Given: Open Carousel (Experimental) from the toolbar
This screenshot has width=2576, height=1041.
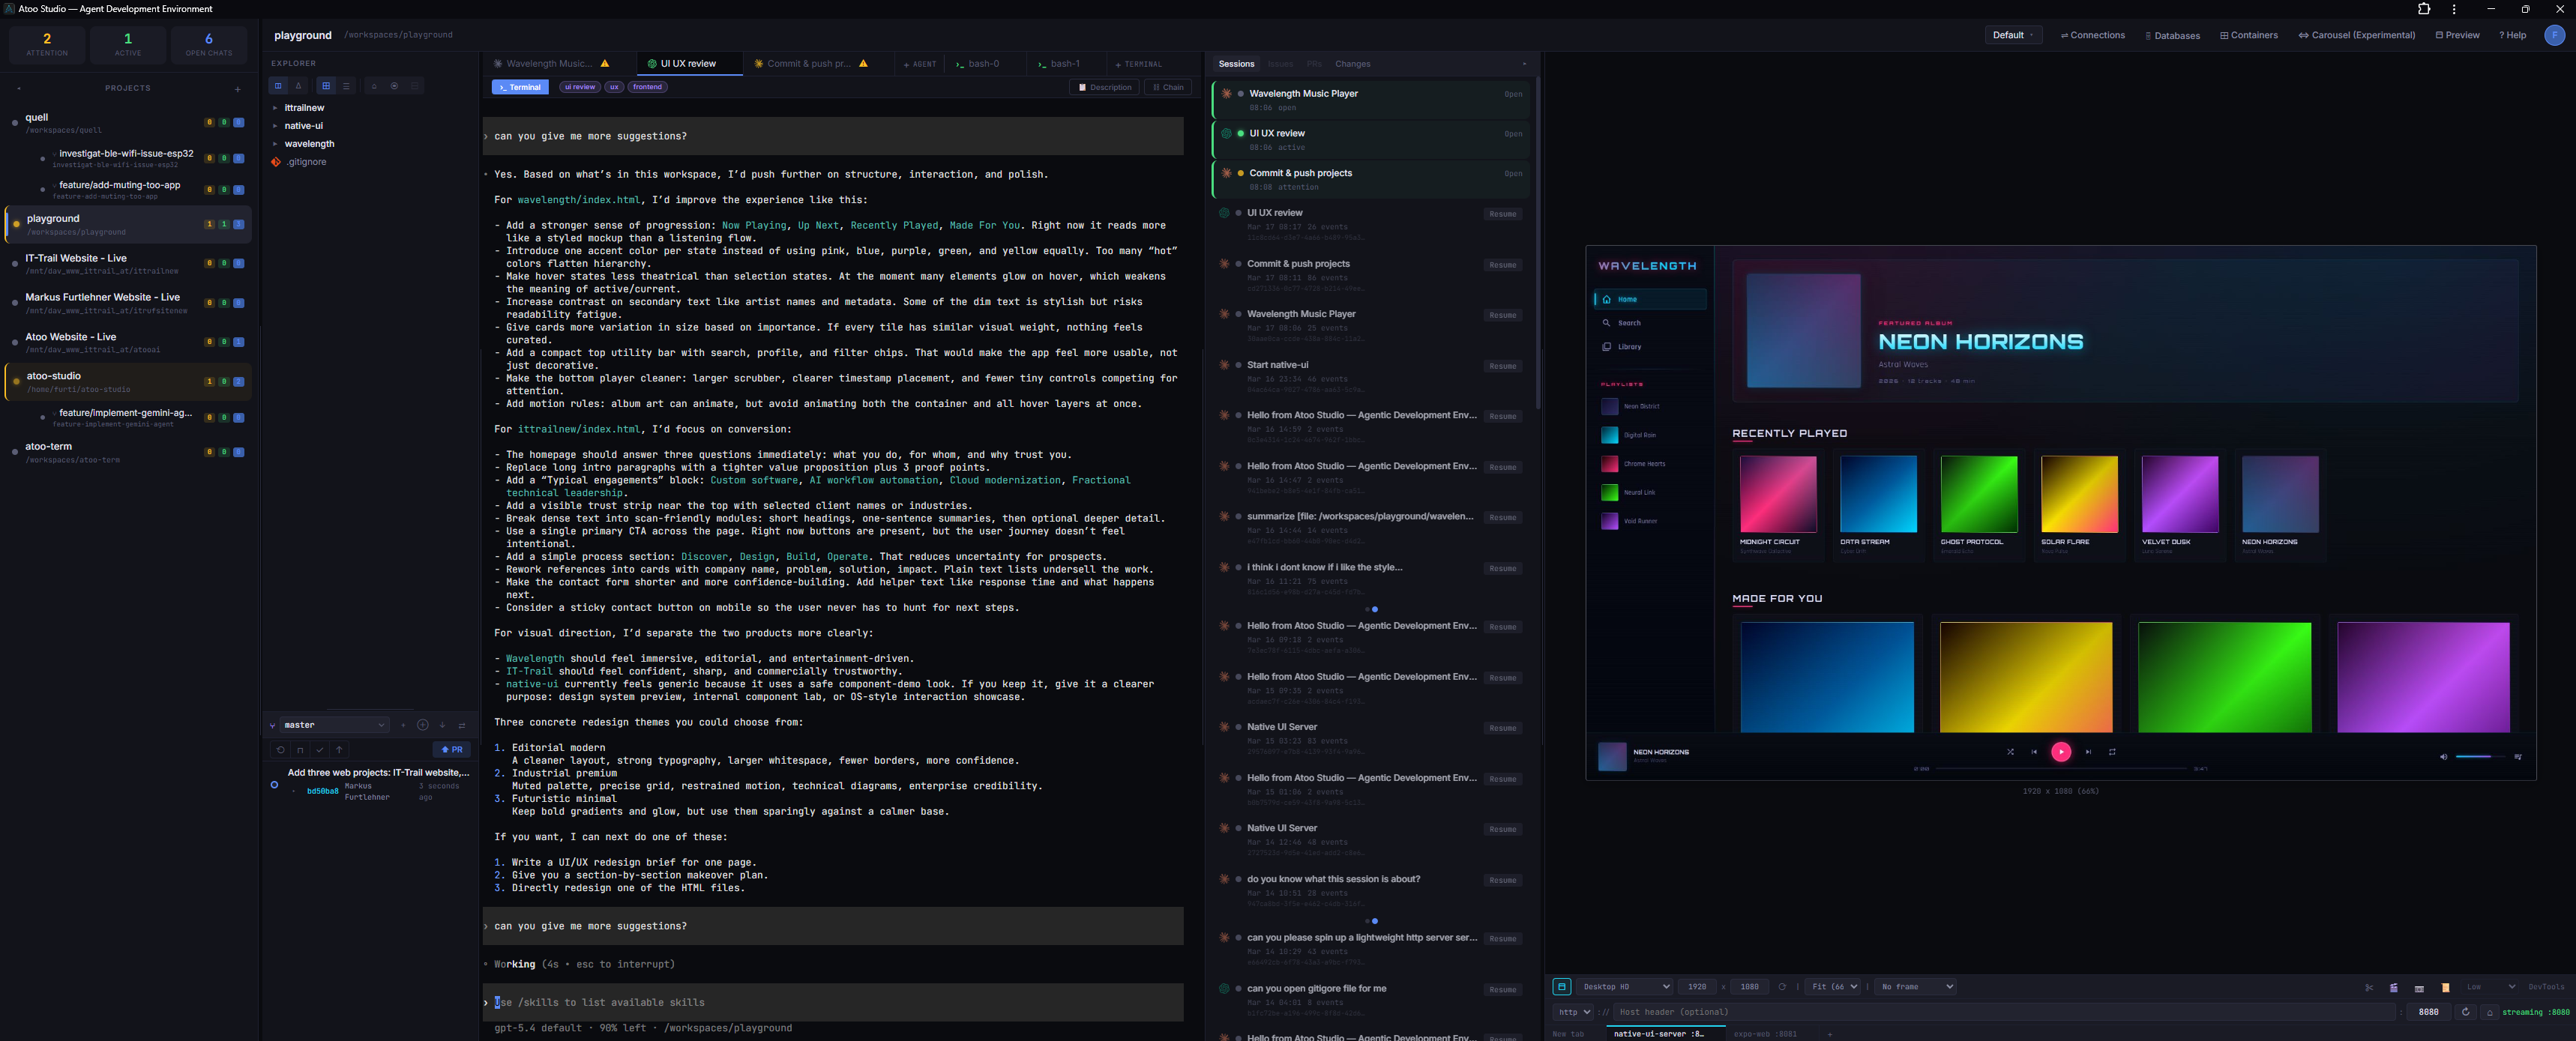Looking at the screenshot, I should tap(2356, 35).
